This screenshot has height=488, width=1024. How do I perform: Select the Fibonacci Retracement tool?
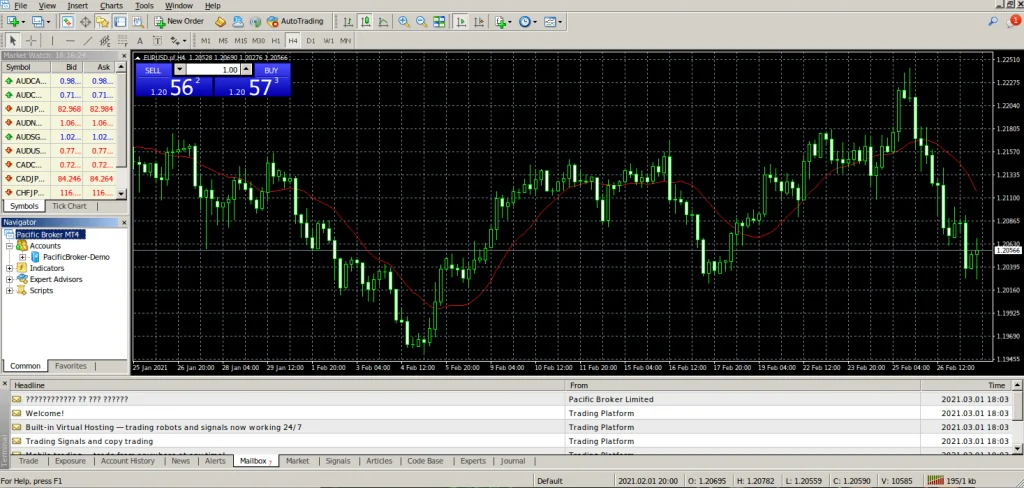[123, 41]
